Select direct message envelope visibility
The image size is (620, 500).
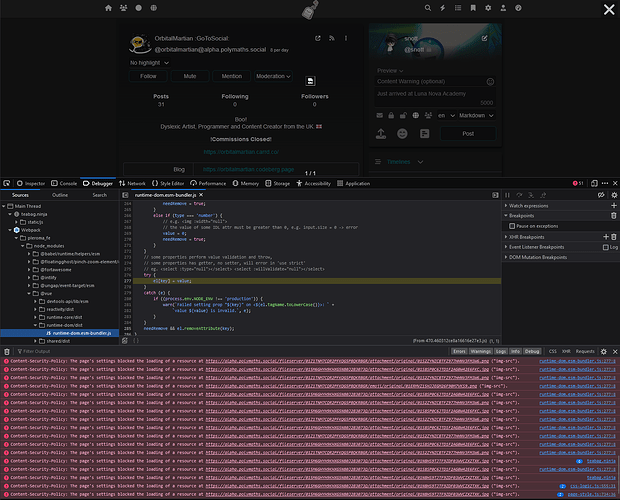point(380,115)
